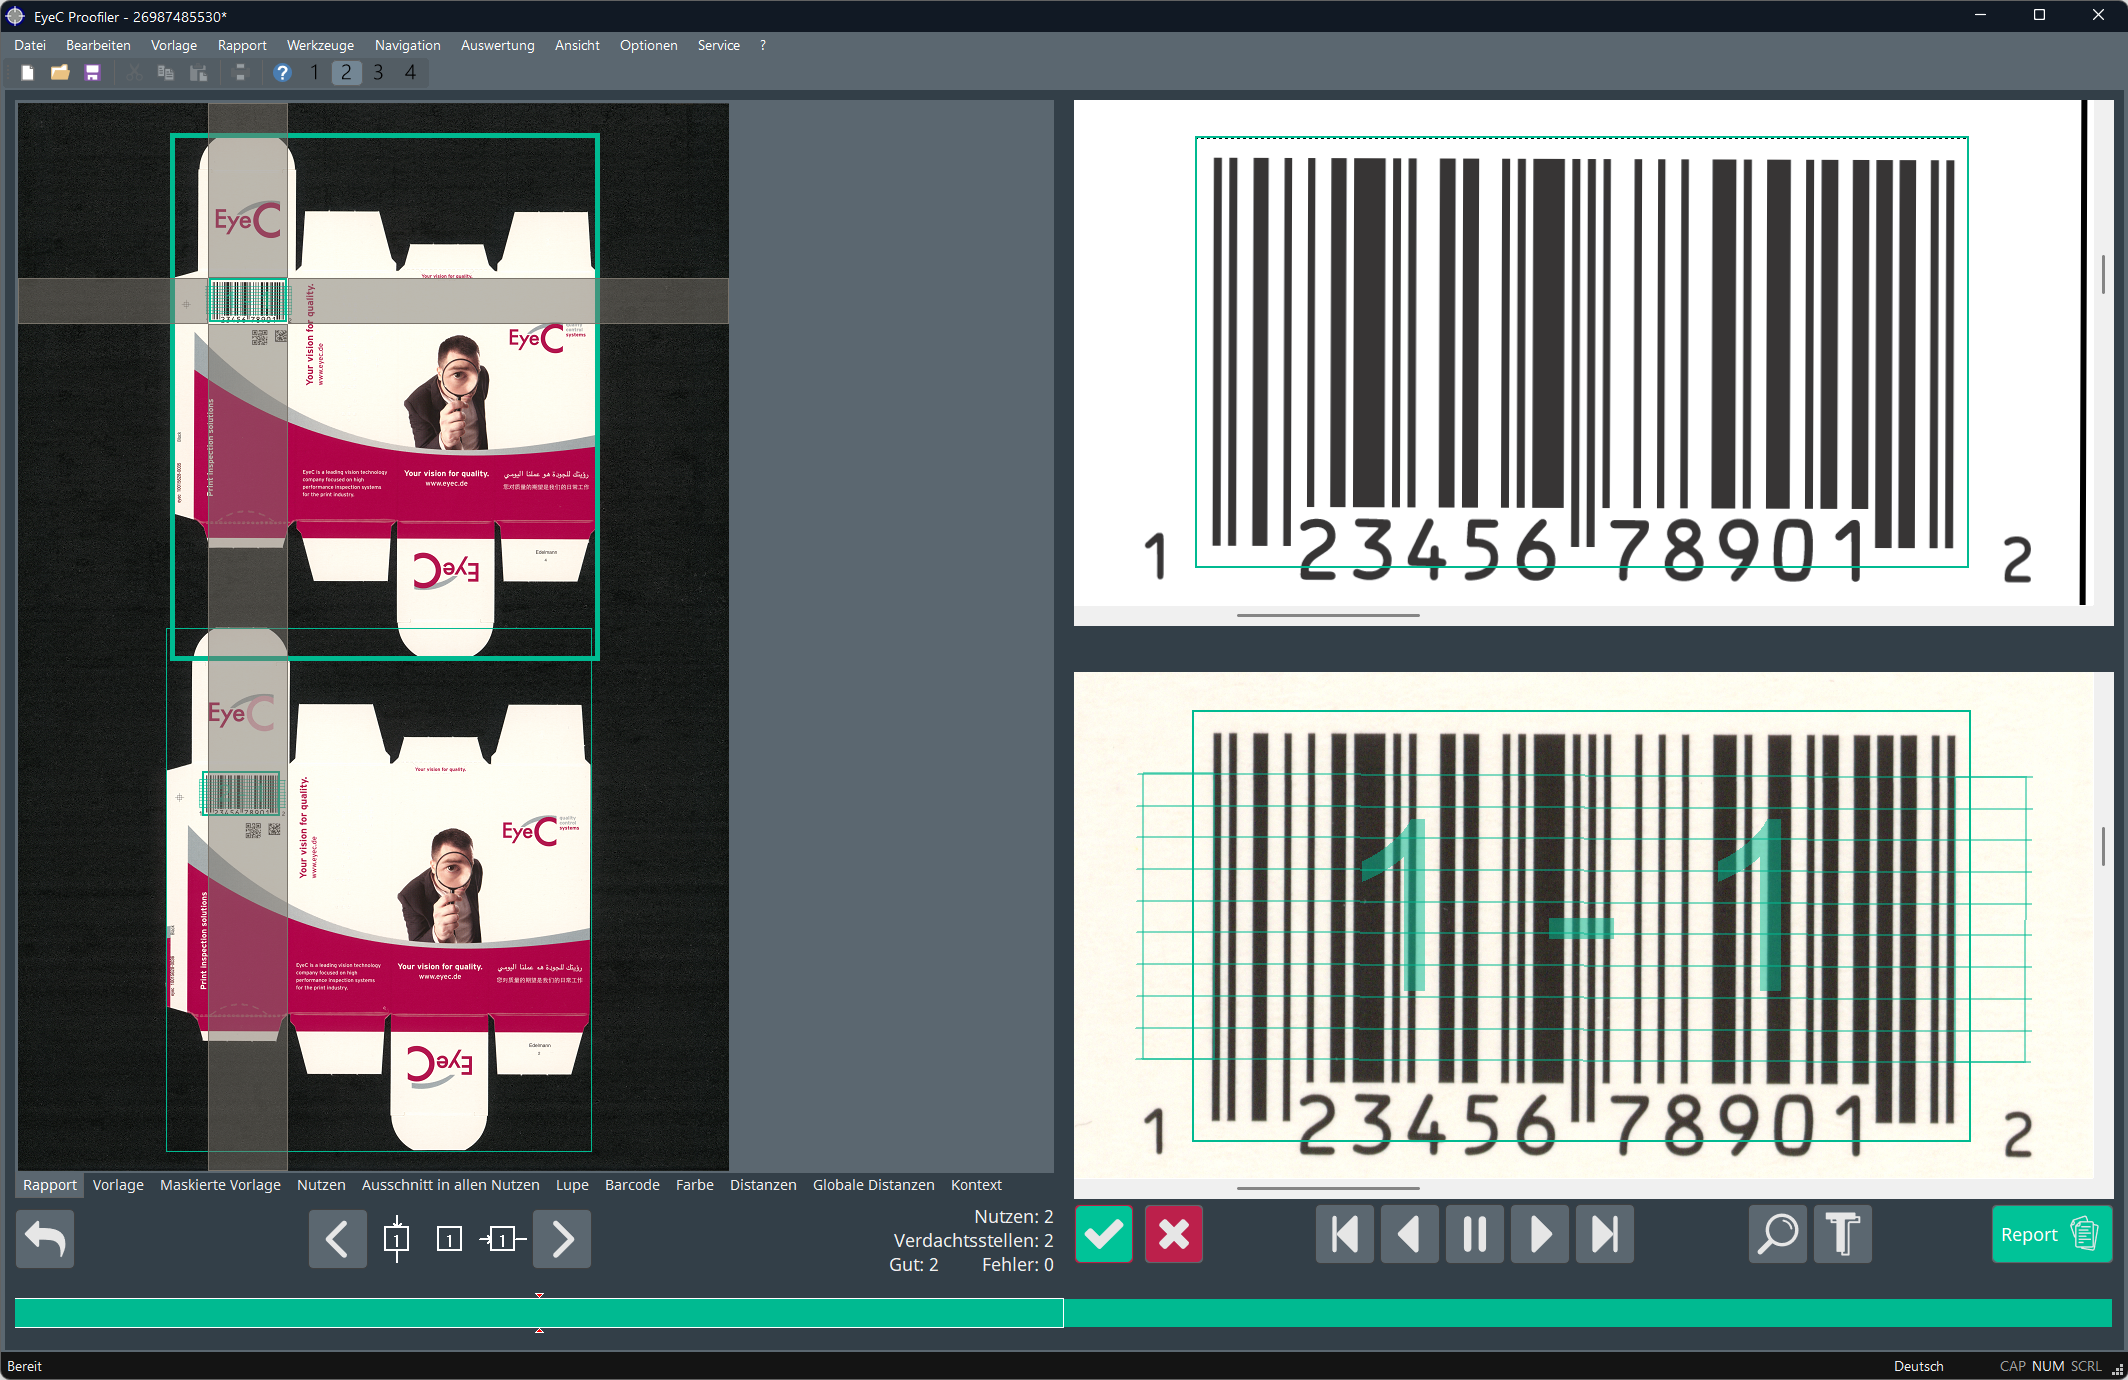Screen dimensions: 2128x1380
Task: Open help with the blue question mark
Action: click(x=282, y=73)
